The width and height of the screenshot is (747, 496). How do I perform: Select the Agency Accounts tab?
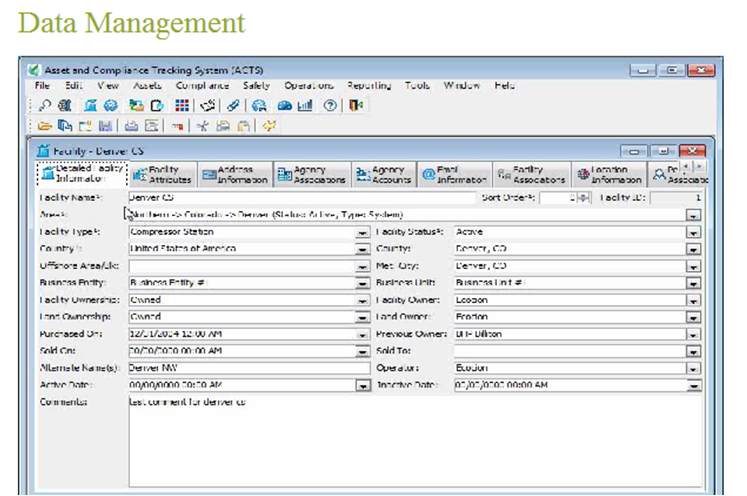pyautogui.click(x=385, y=175)
